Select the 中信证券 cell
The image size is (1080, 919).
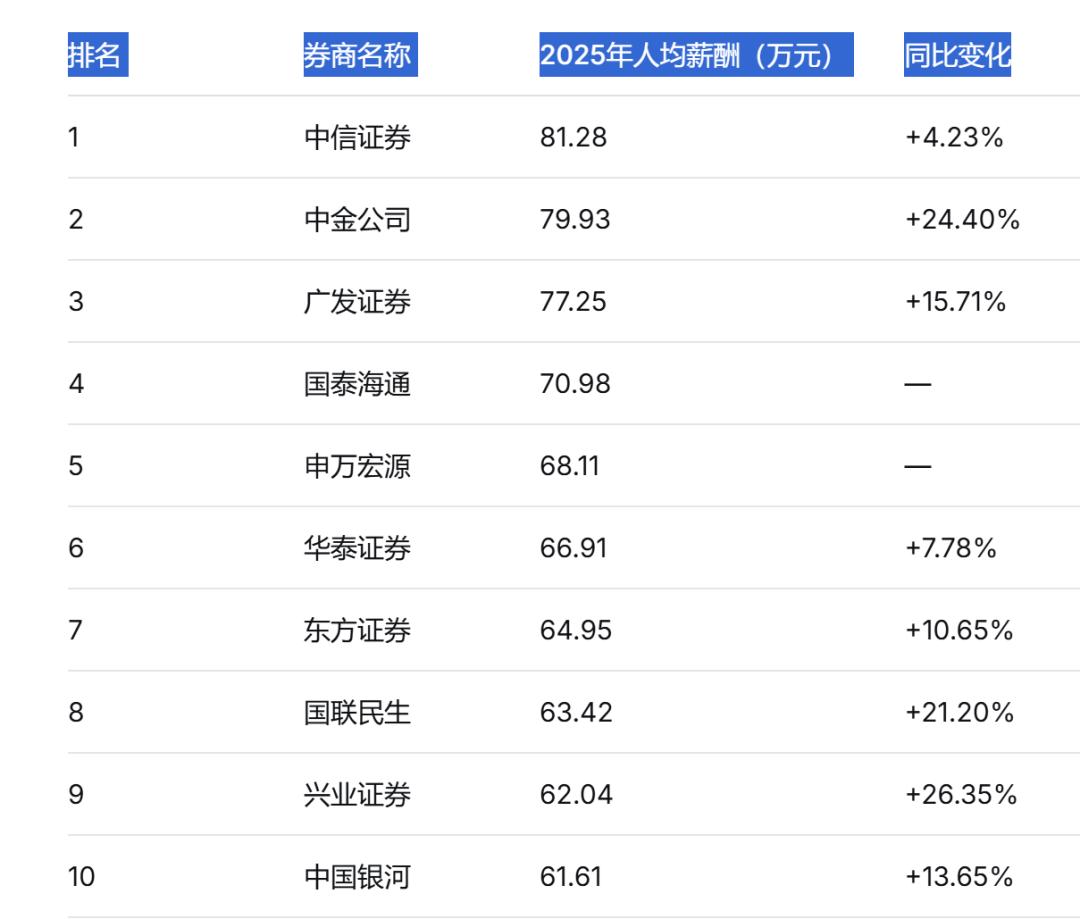357,137
